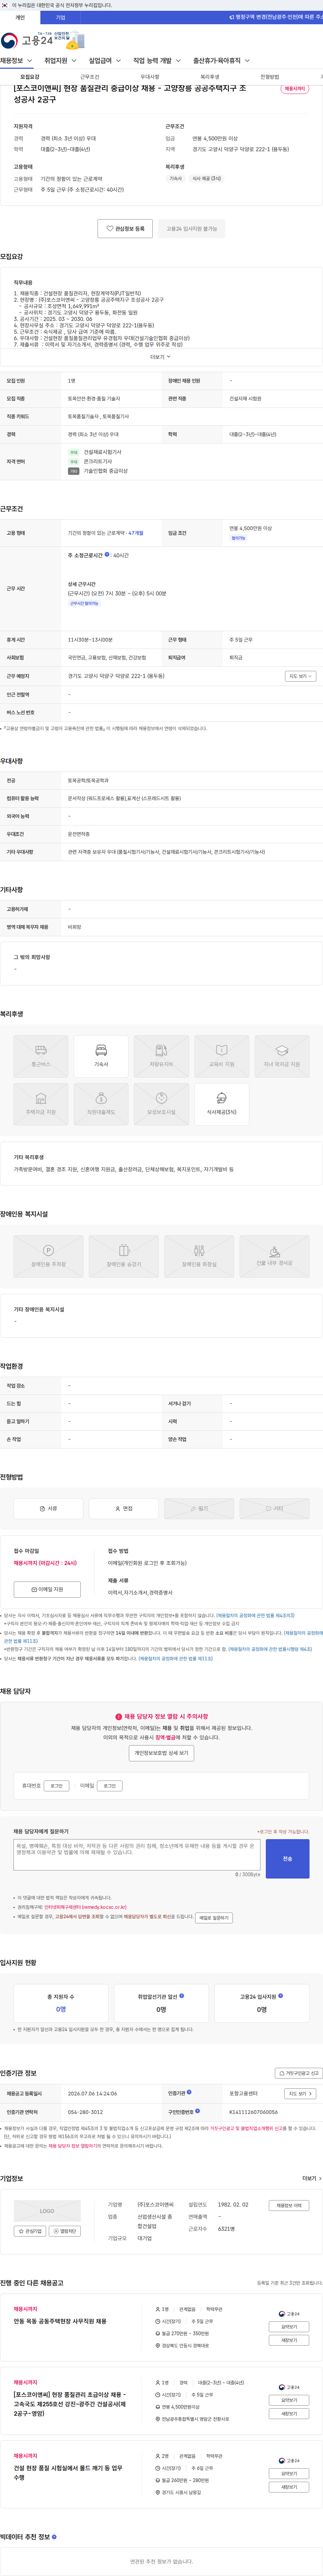Viewport: 323px width, 2576px height.
Task: Click the company LOGO thumbnail
Action: 47,2211
